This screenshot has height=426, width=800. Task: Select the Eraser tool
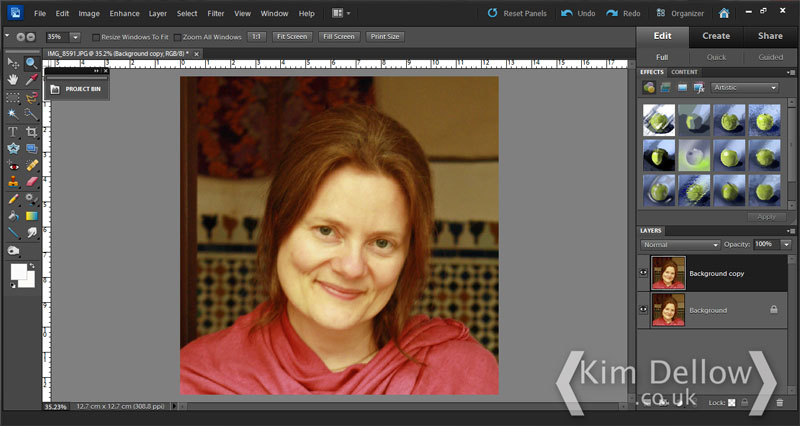click(x=31, y=182)
